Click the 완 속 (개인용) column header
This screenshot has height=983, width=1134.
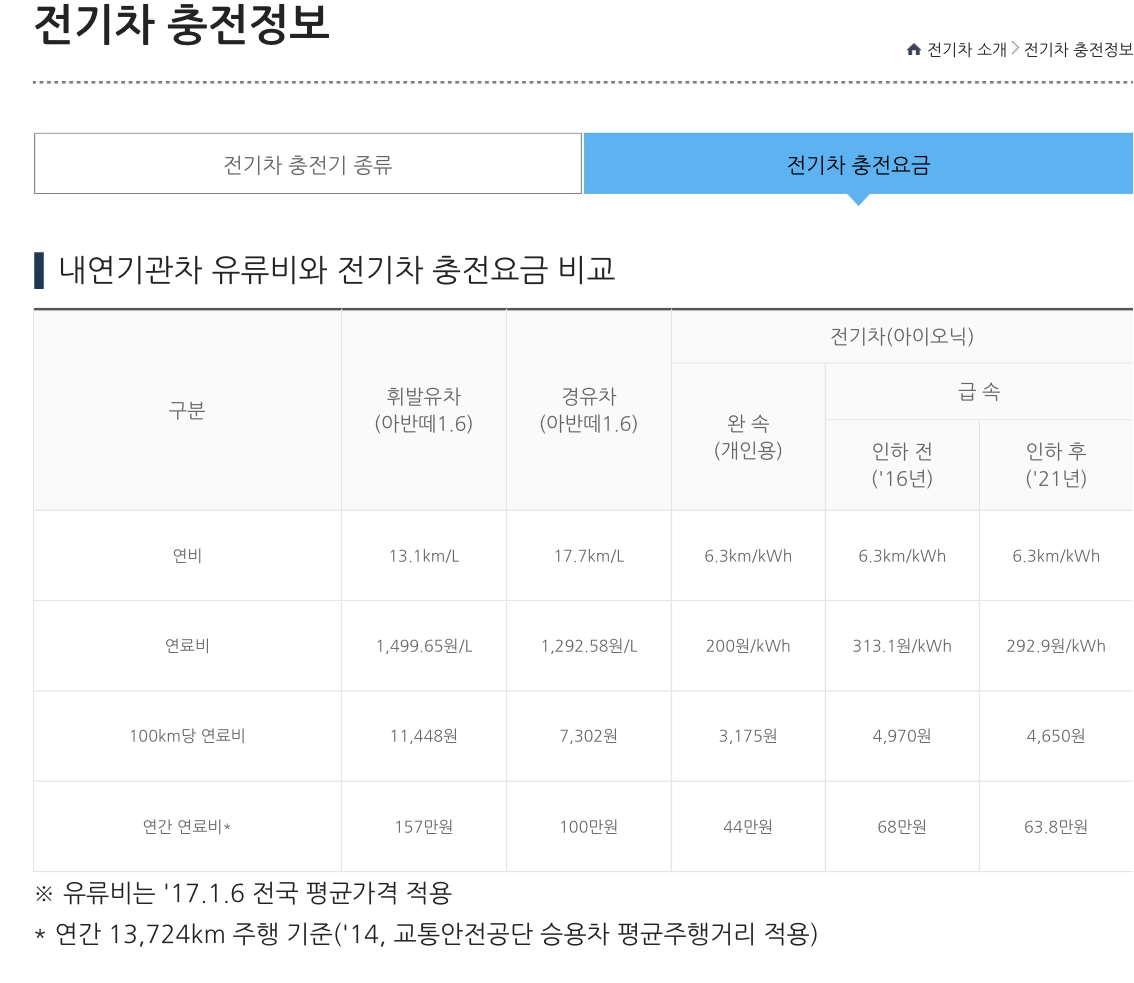749,437
